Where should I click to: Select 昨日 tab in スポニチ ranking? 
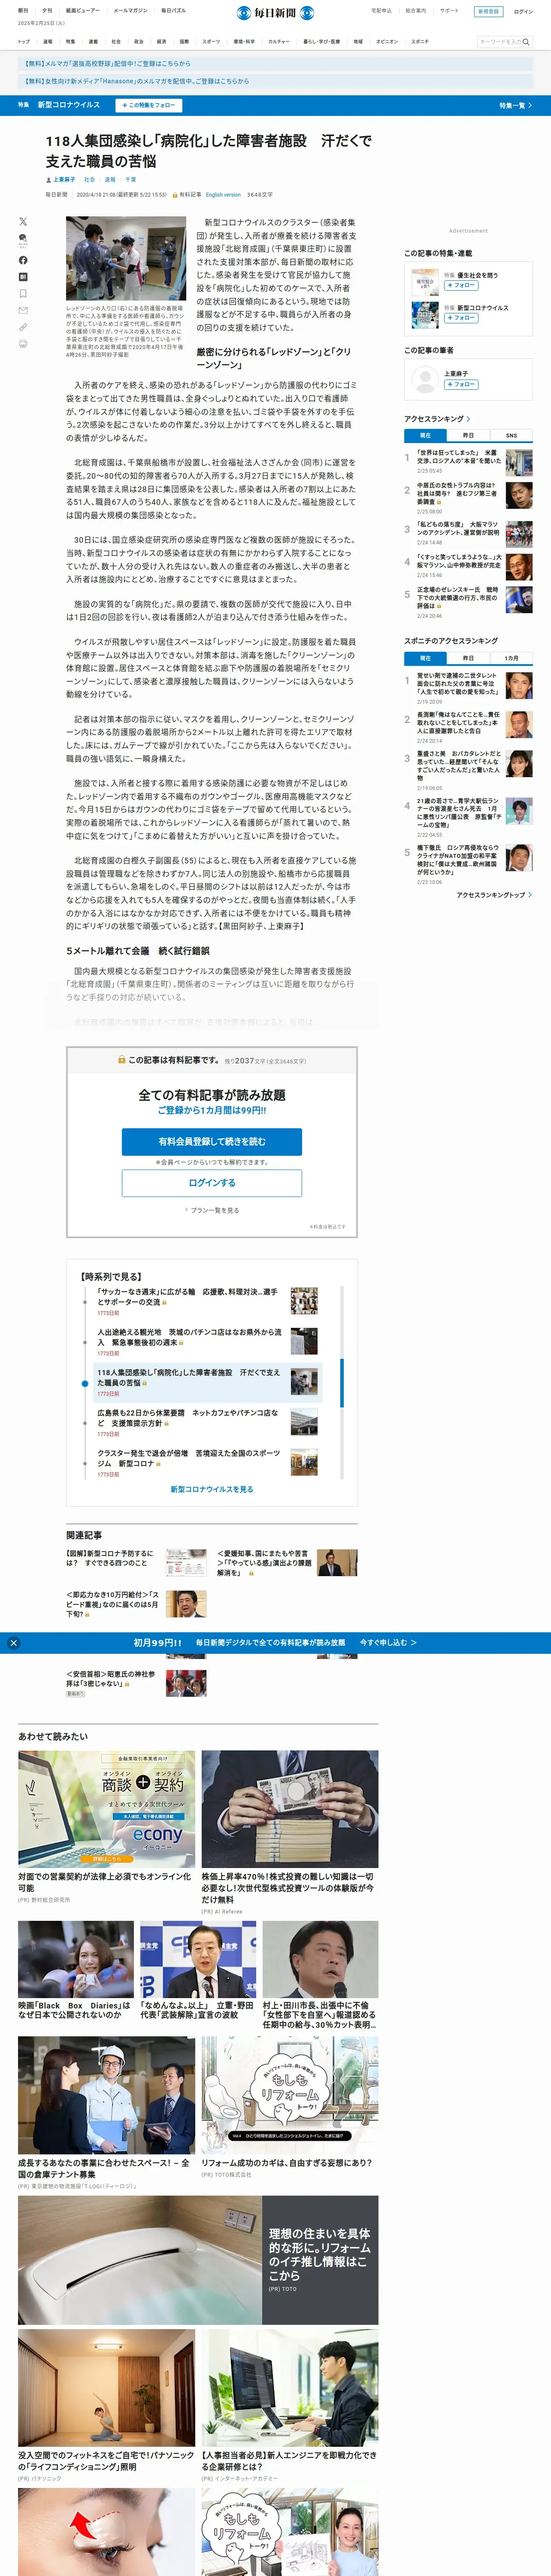468,658
